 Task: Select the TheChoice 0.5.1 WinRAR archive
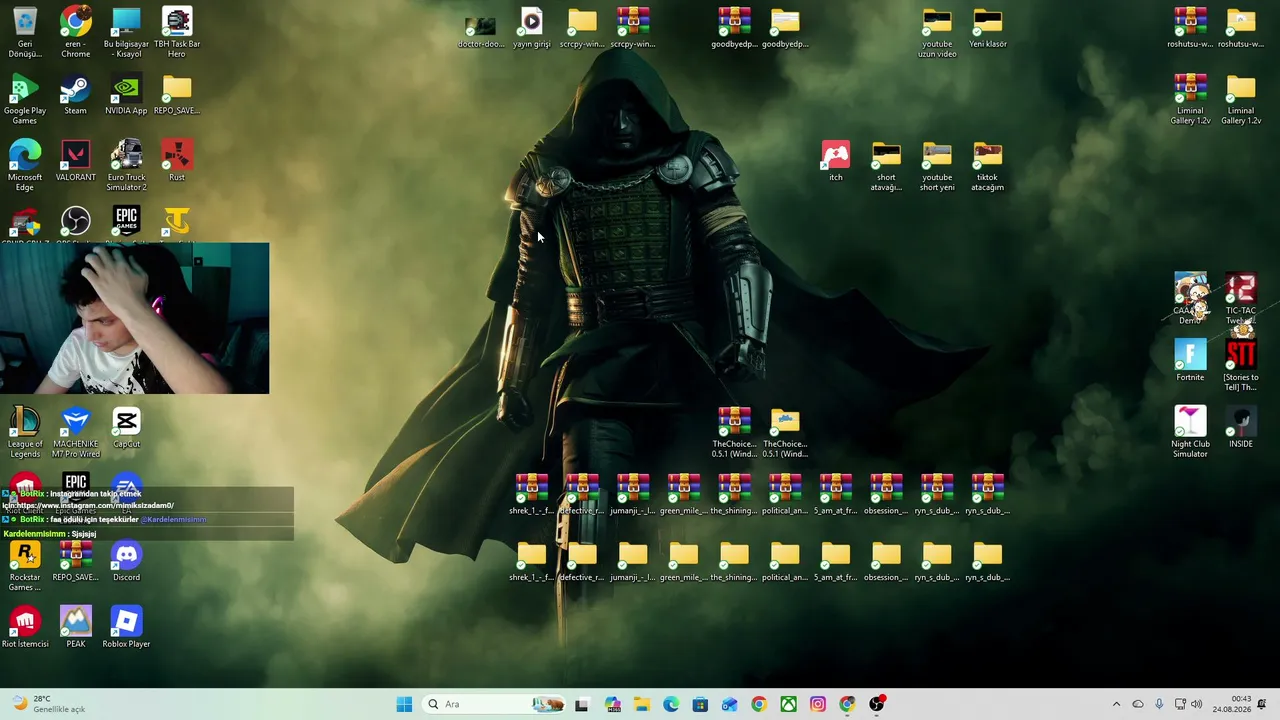pyautogui.click(x=734, y=432)
